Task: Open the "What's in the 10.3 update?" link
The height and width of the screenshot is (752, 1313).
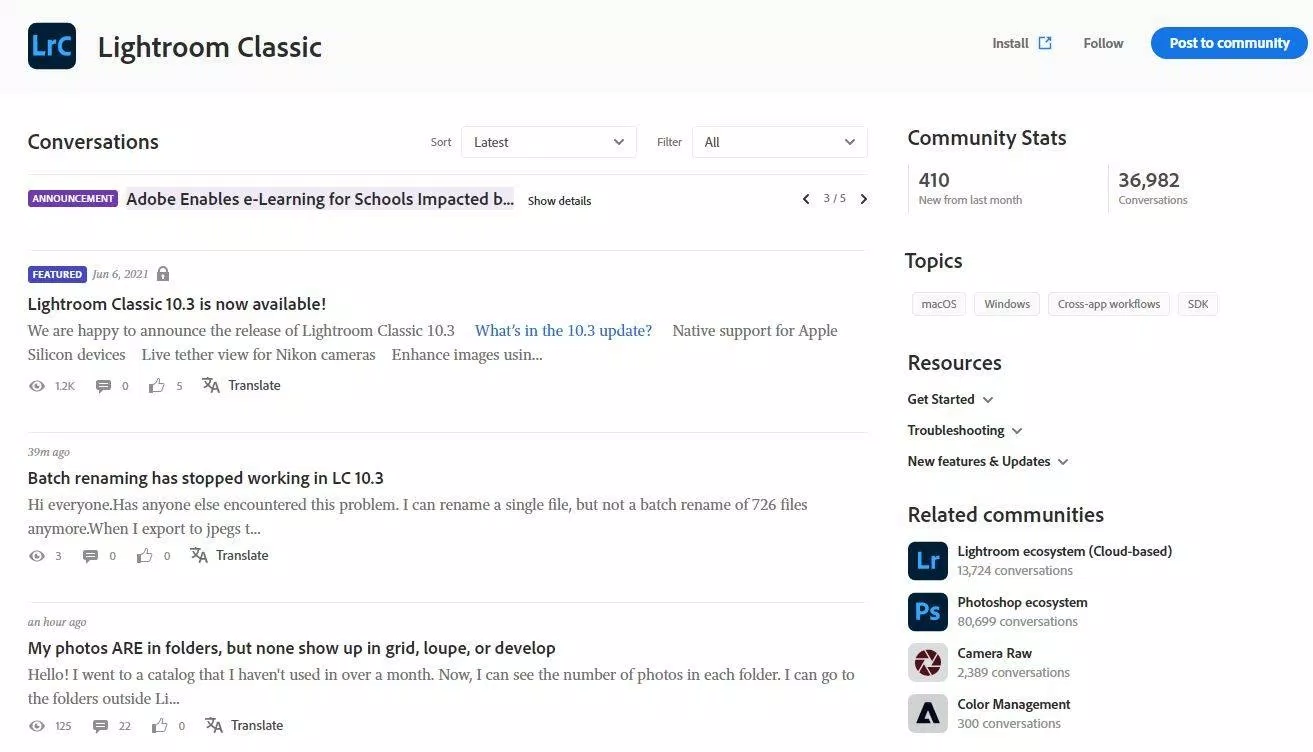Action: (x=563, y=330)
